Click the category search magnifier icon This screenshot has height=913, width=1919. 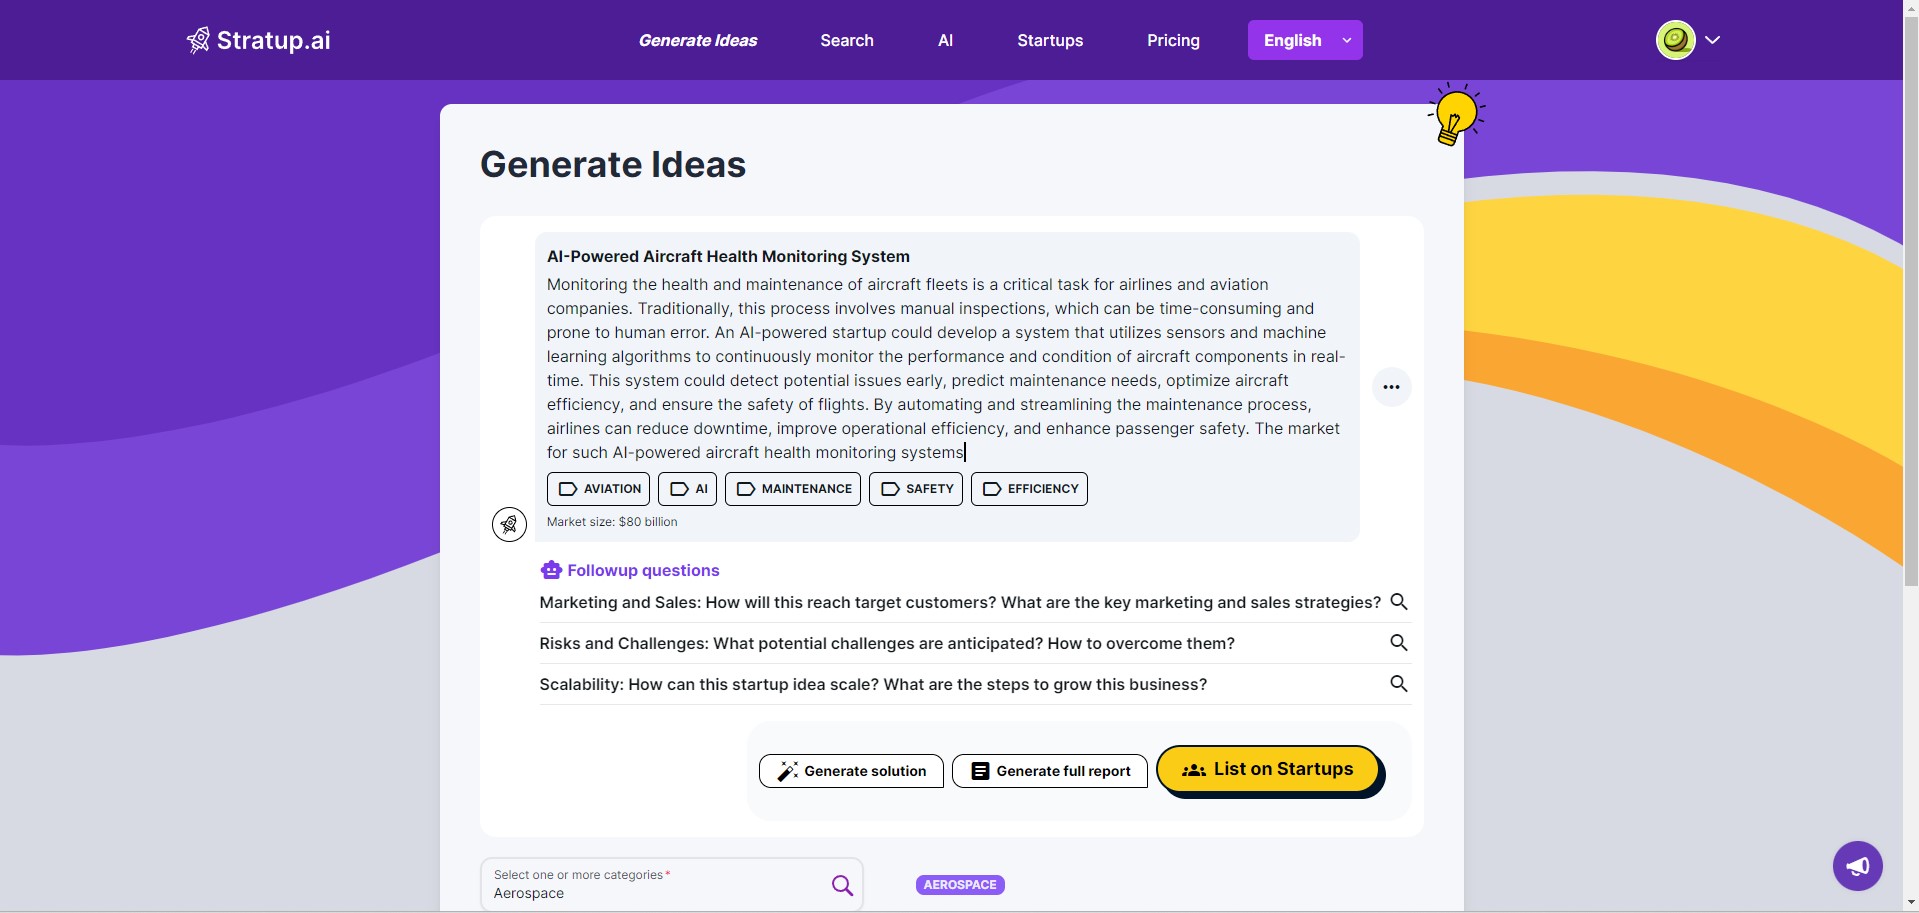842,885
